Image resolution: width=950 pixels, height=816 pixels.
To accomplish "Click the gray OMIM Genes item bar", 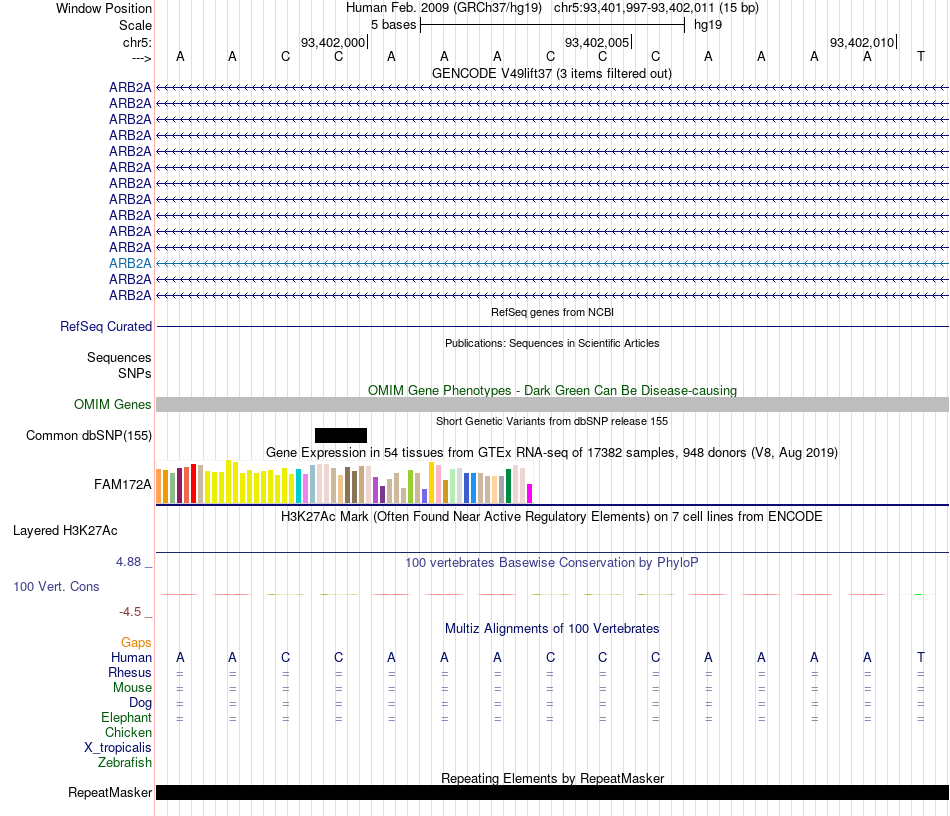I will [x=552, y=405].
